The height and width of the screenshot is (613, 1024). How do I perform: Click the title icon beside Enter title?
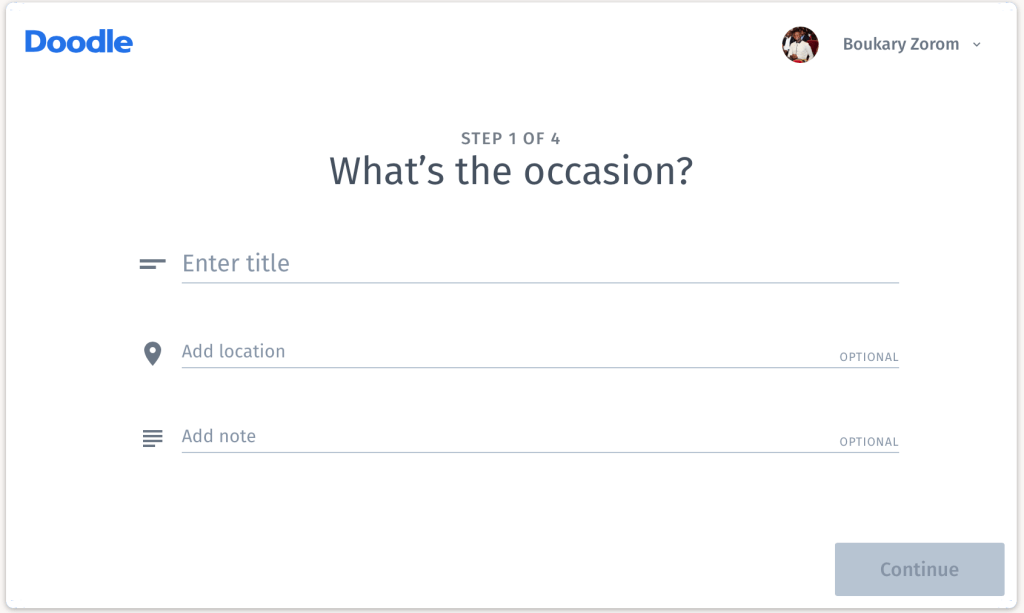[x=152, y=264]
